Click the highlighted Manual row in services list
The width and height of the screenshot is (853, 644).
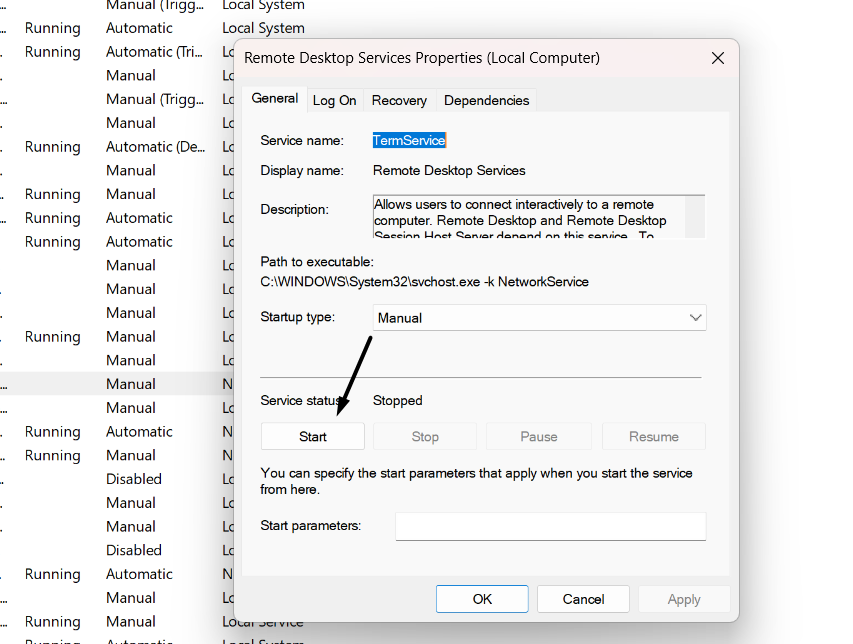tap(116, 384)
